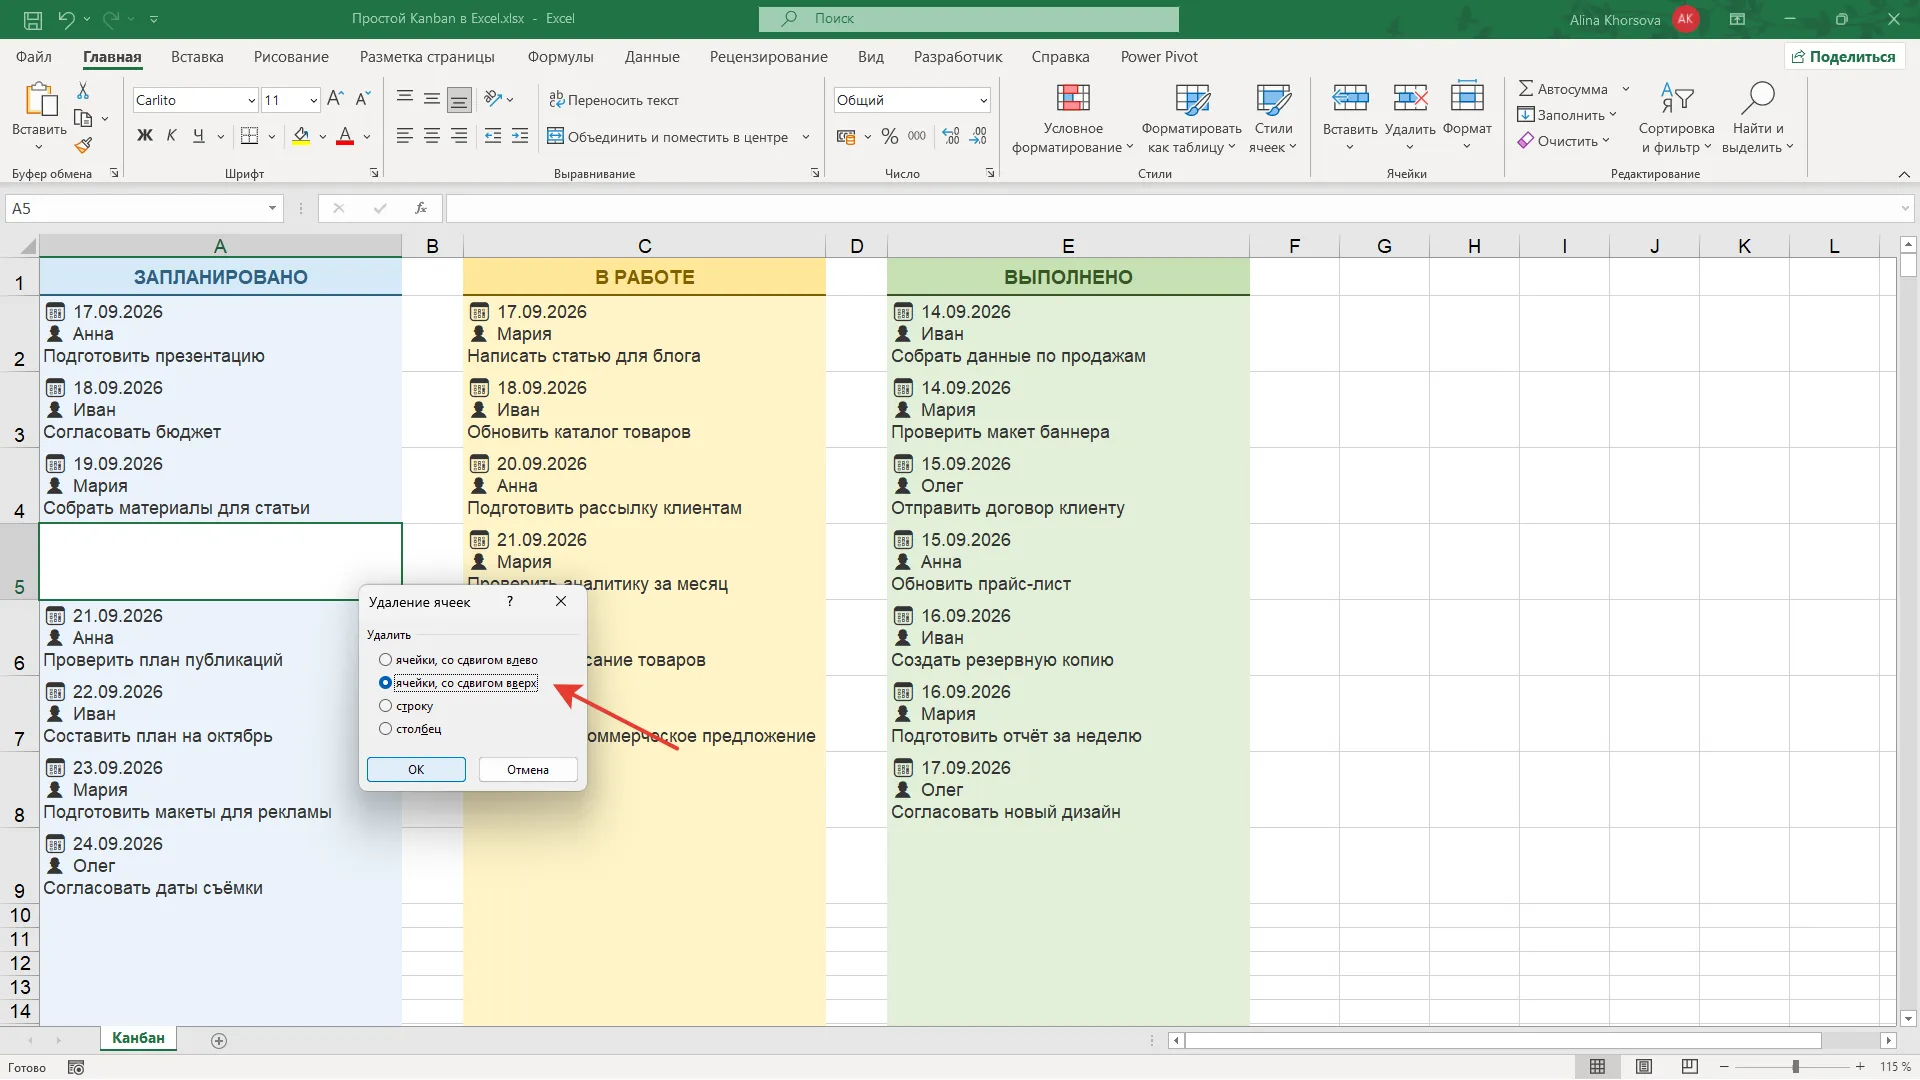Click the percent style icon
Screen dimensions: 1920x1080
click(890, 136)
